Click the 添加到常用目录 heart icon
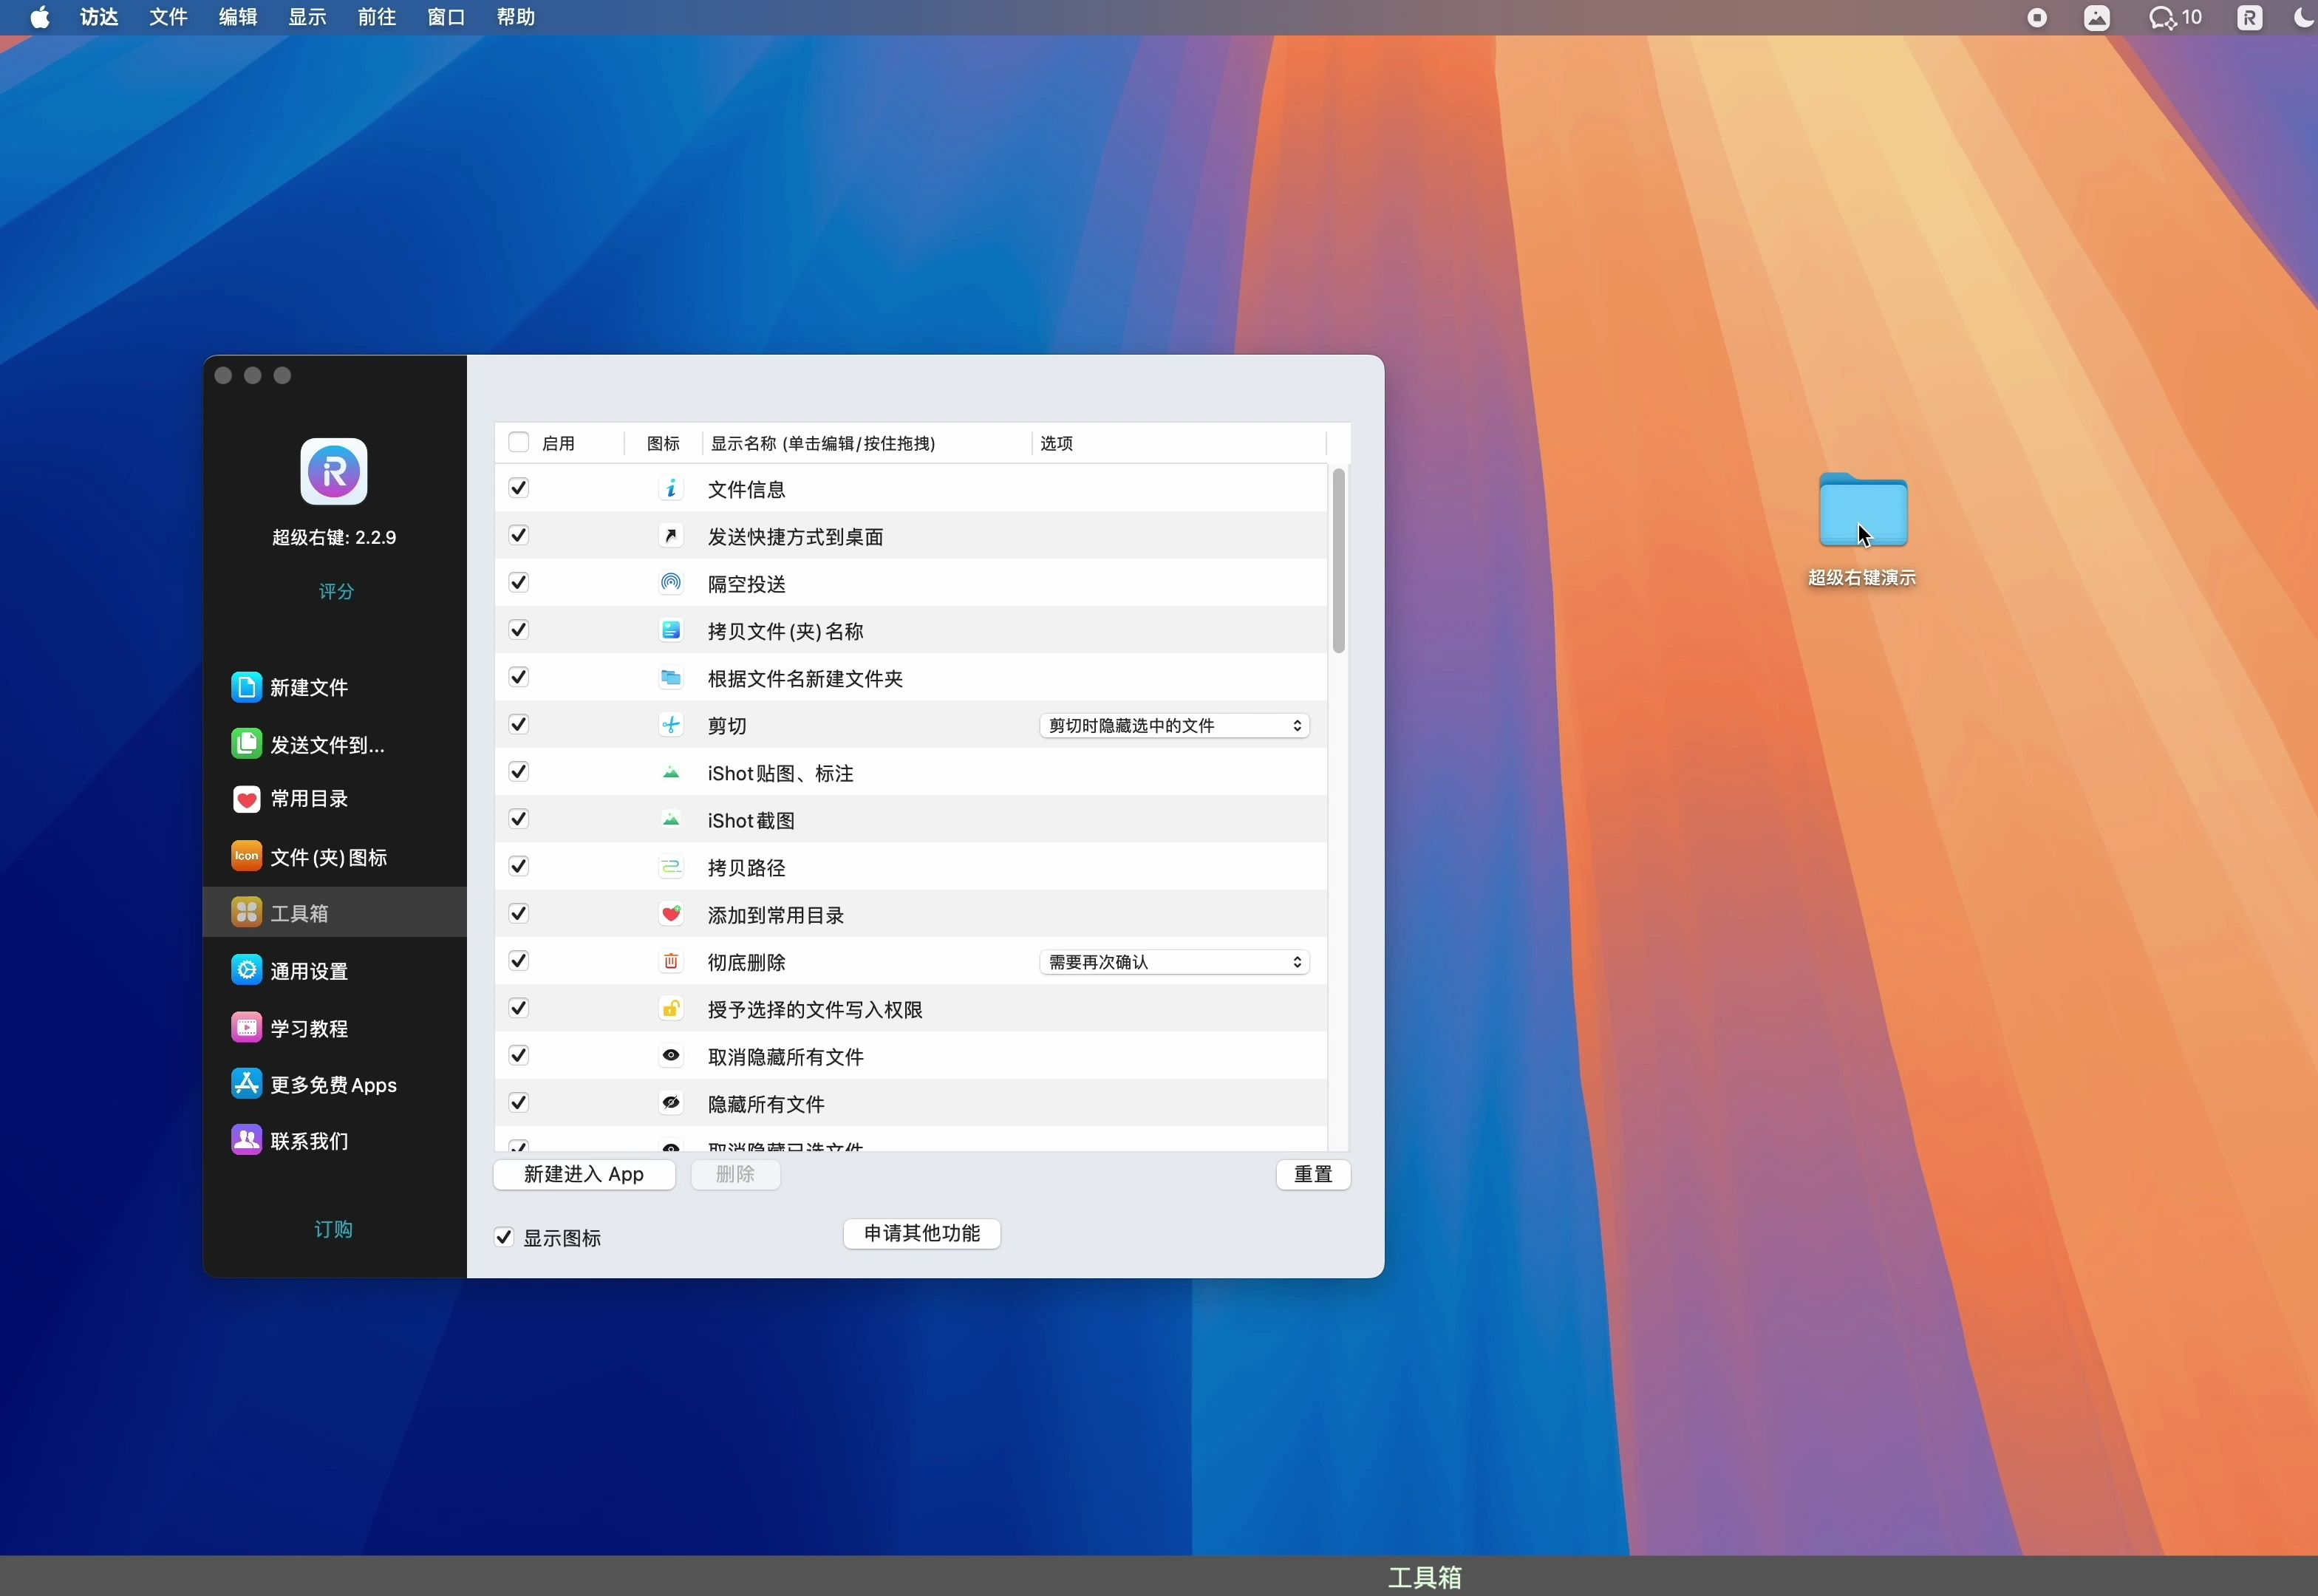Screen dimensions: 2318x1596 click(671, 914)
